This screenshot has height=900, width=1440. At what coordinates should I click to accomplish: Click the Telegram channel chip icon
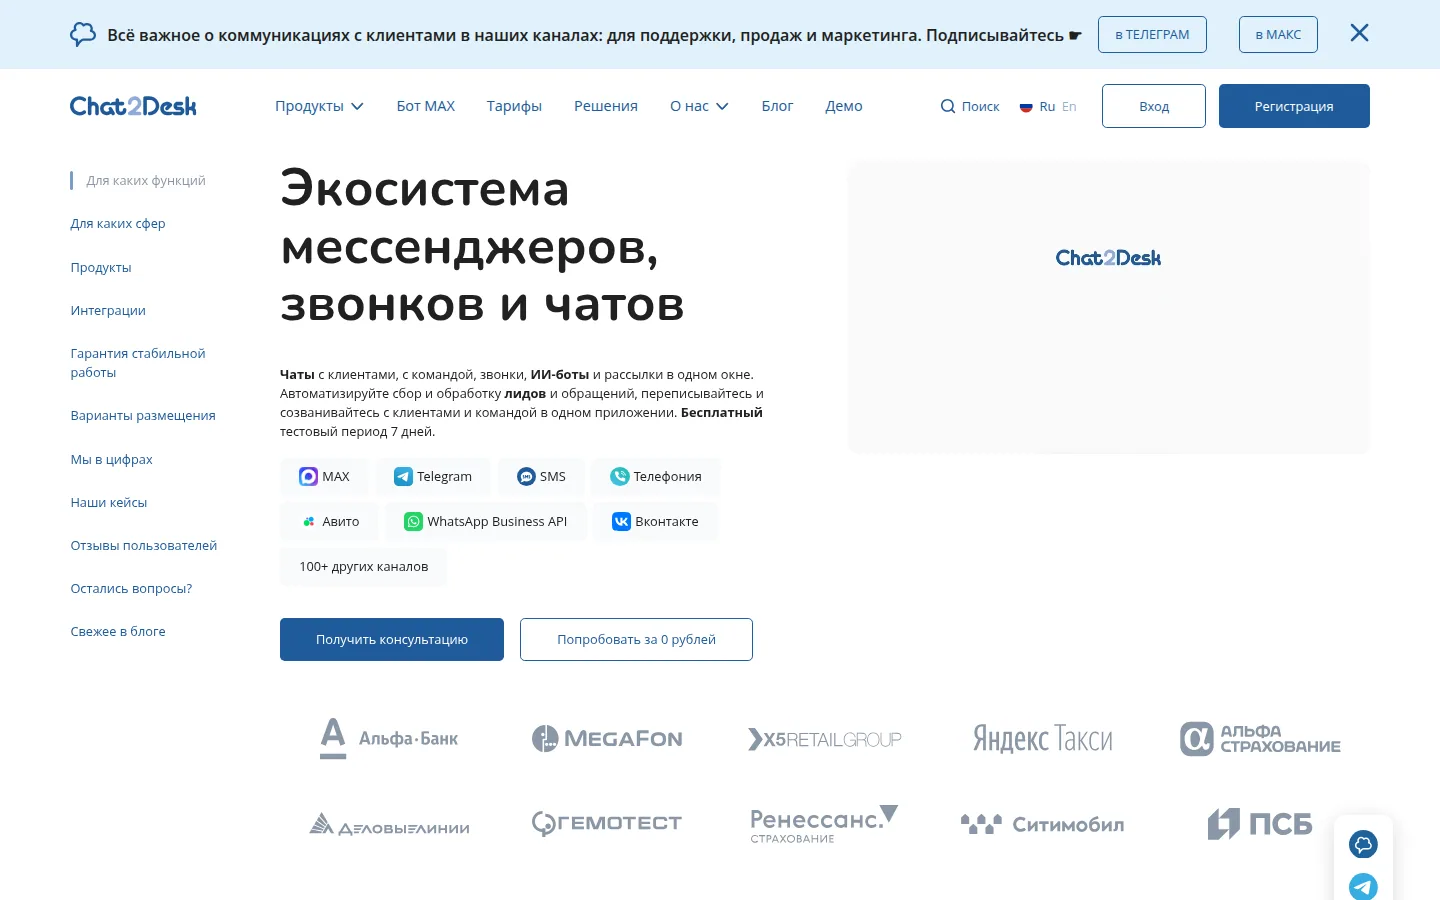403,476
